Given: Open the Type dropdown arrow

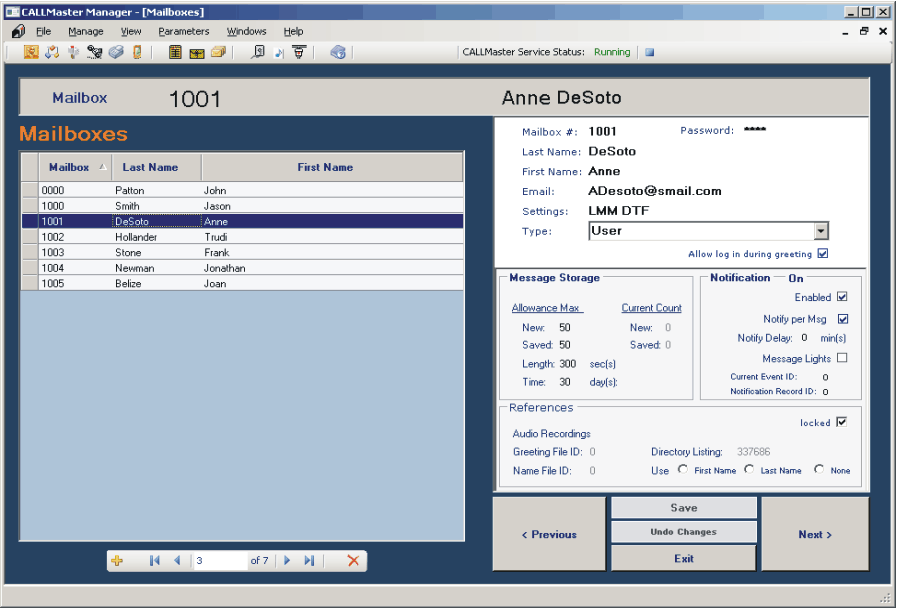Looking at the screenshot, I should point(821,231).
